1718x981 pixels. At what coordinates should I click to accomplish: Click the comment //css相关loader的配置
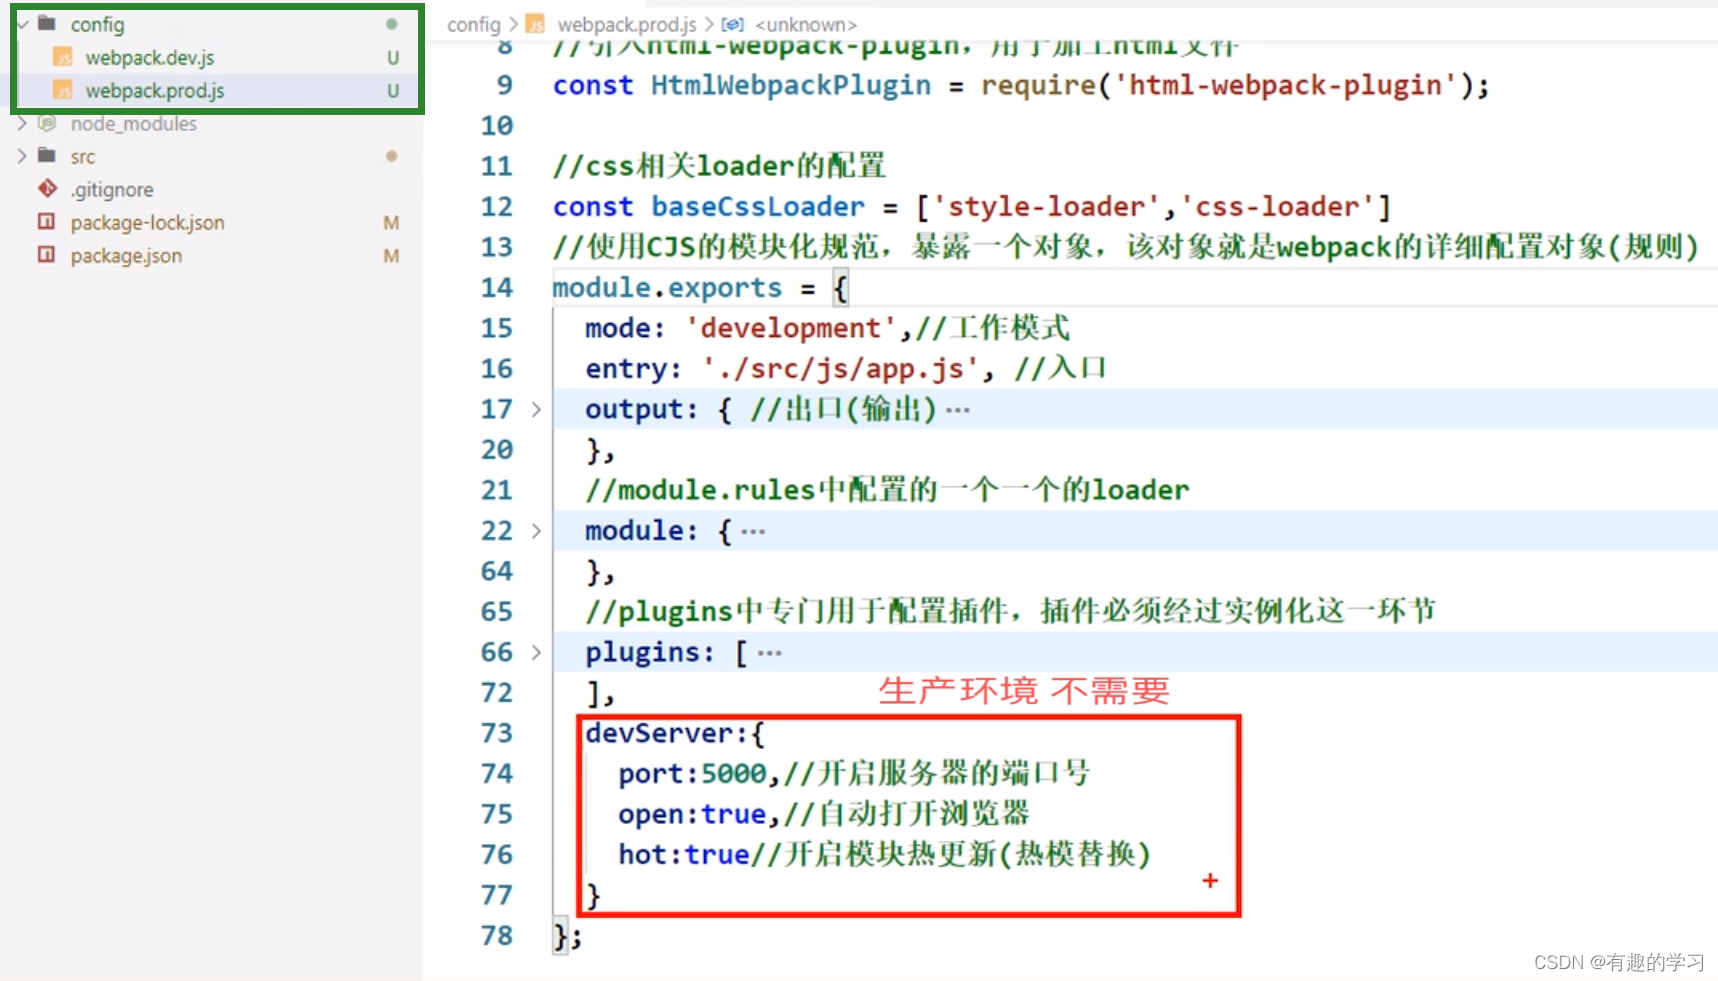[719, 166]
